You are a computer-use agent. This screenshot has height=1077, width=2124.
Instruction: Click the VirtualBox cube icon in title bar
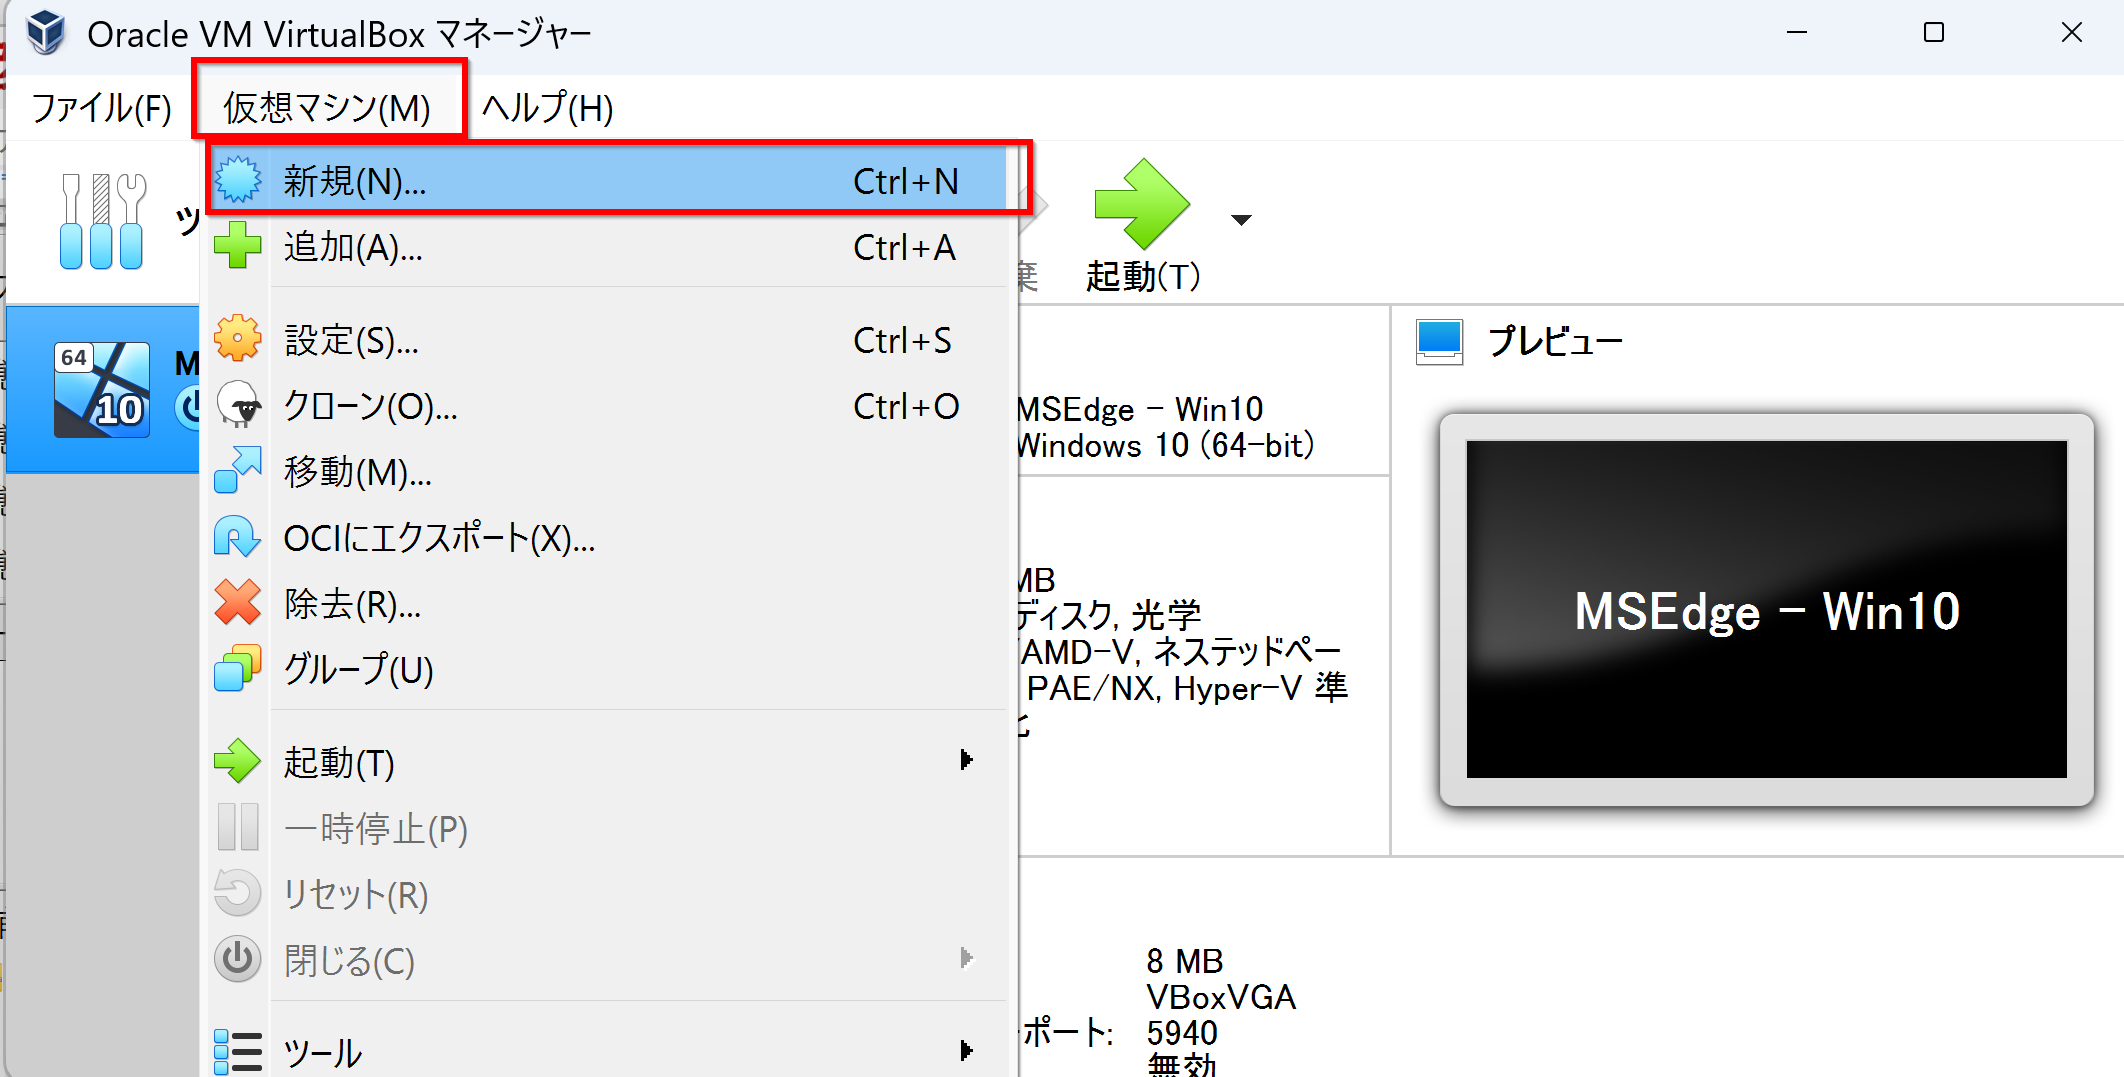(x=46, y=33)
